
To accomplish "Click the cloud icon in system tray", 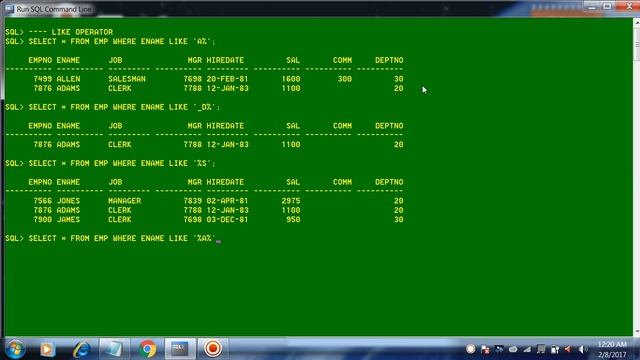I will [513, 349].
